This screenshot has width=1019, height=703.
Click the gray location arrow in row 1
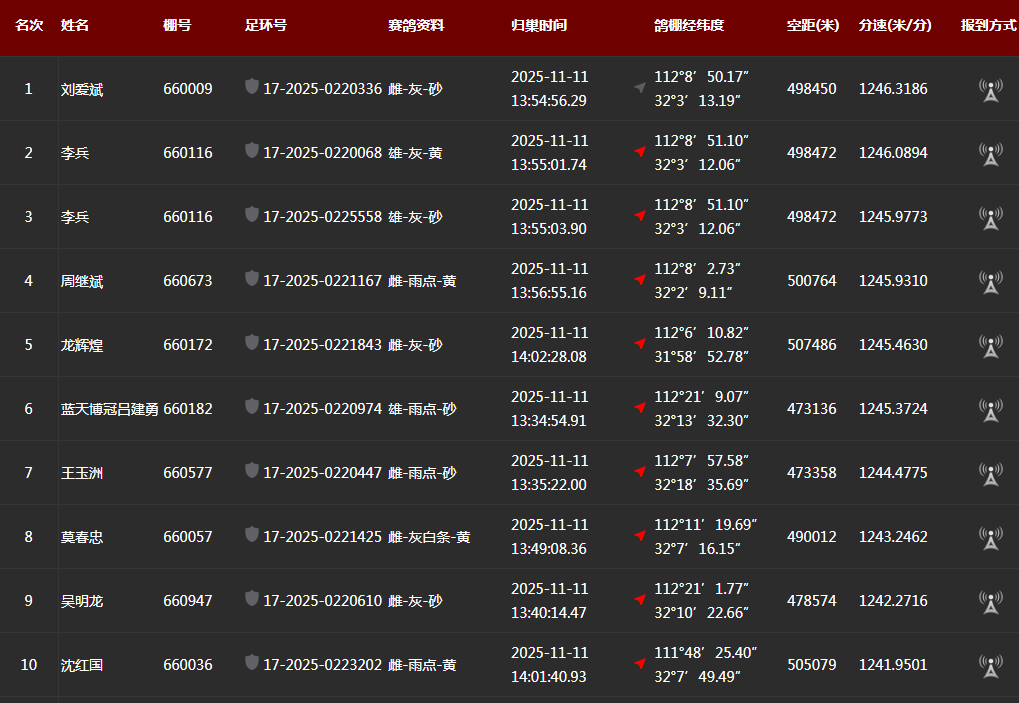click(x=640, y=88)
